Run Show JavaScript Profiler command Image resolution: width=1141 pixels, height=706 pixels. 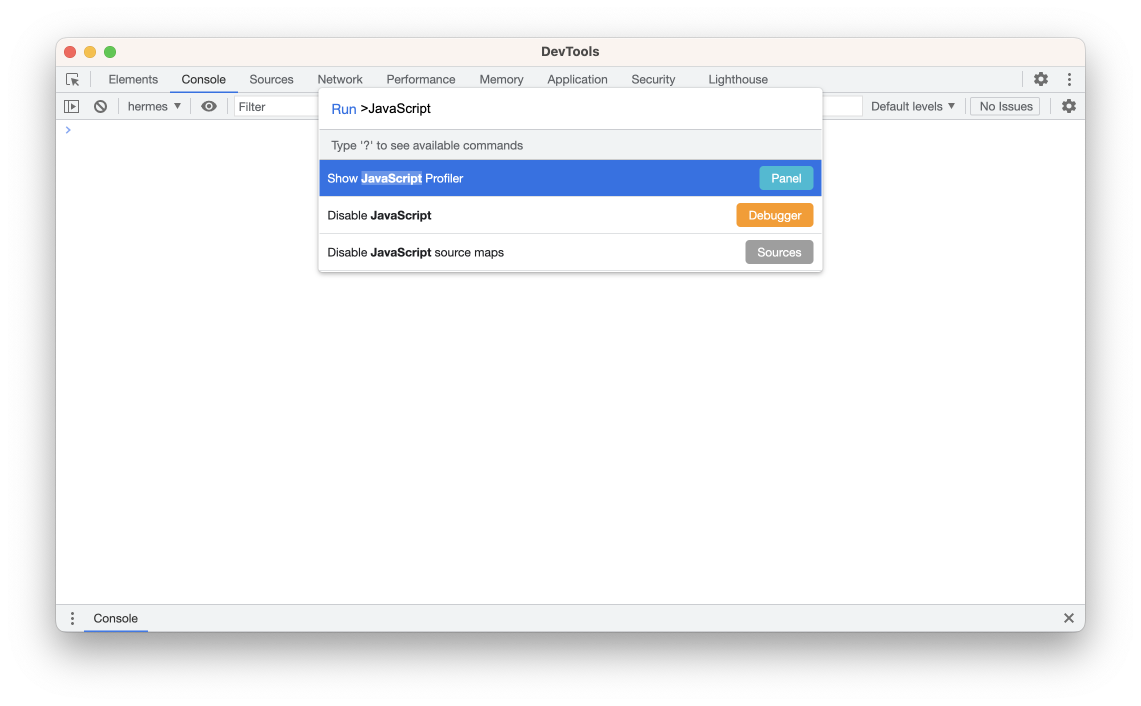(x=570, y=178)
